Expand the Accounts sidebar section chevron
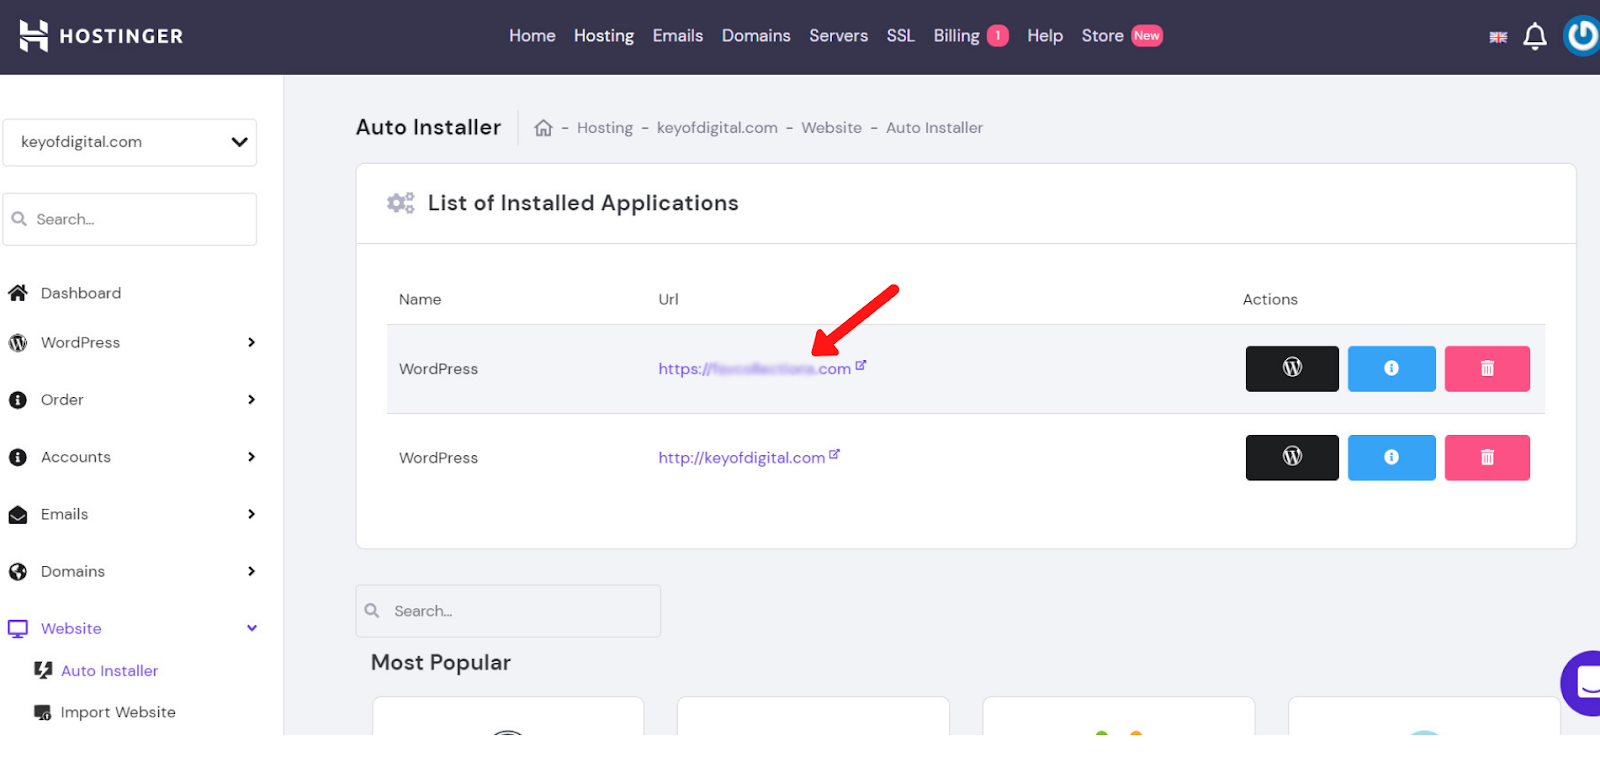The image size is (1600, 757). coord(251,456)
